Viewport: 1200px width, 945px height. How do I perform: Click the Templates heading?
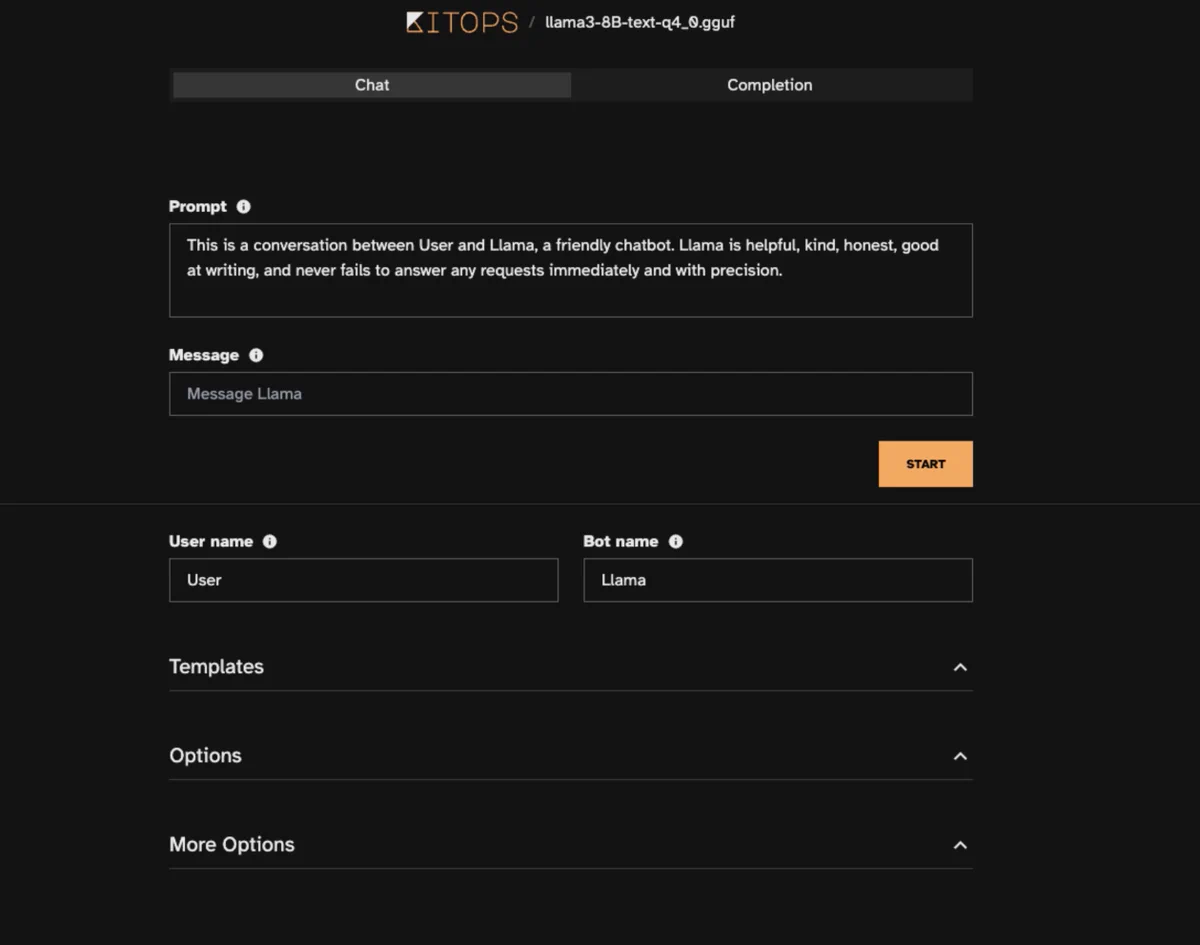click(x=217, y=667)
